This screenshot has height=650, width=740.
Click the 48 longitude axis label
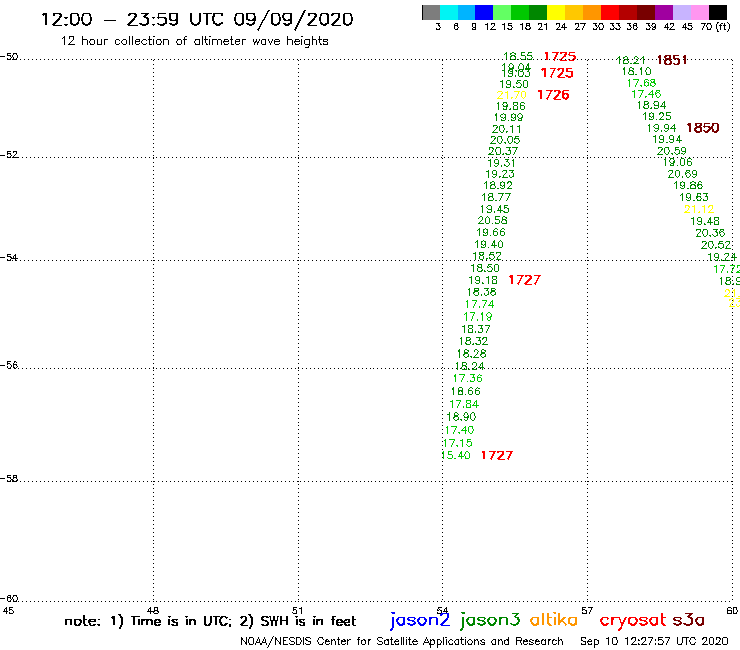click(x=153, y=610)
